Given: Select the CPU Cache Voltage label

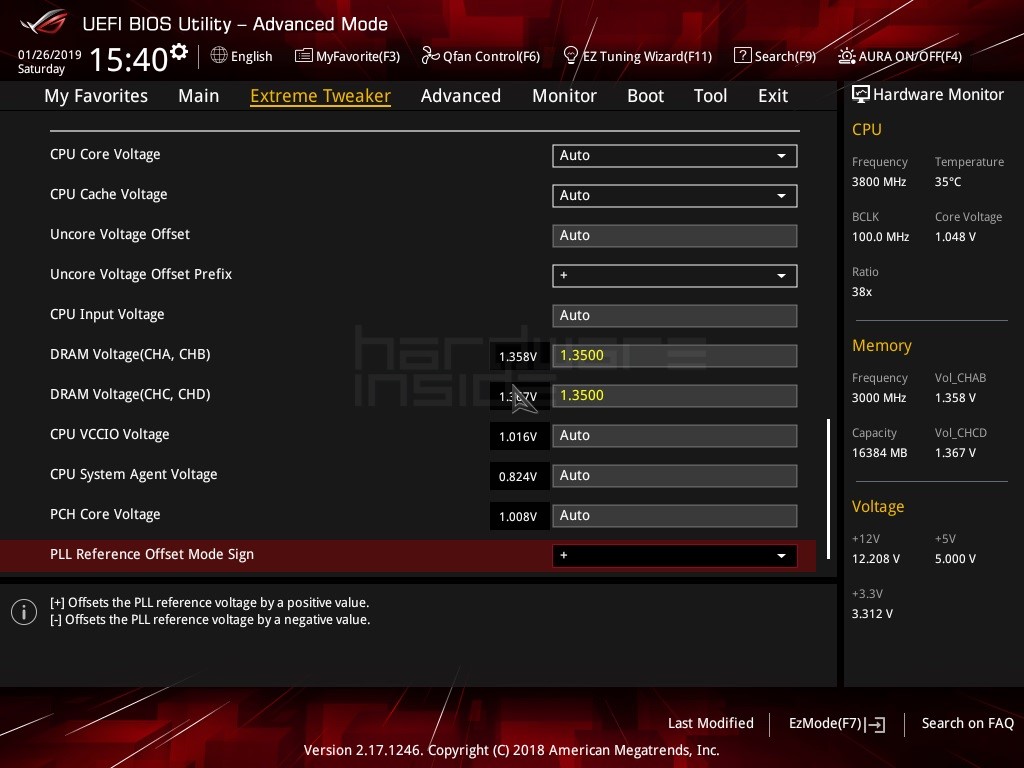Looking at the screenshot, I should click(108, 195).
